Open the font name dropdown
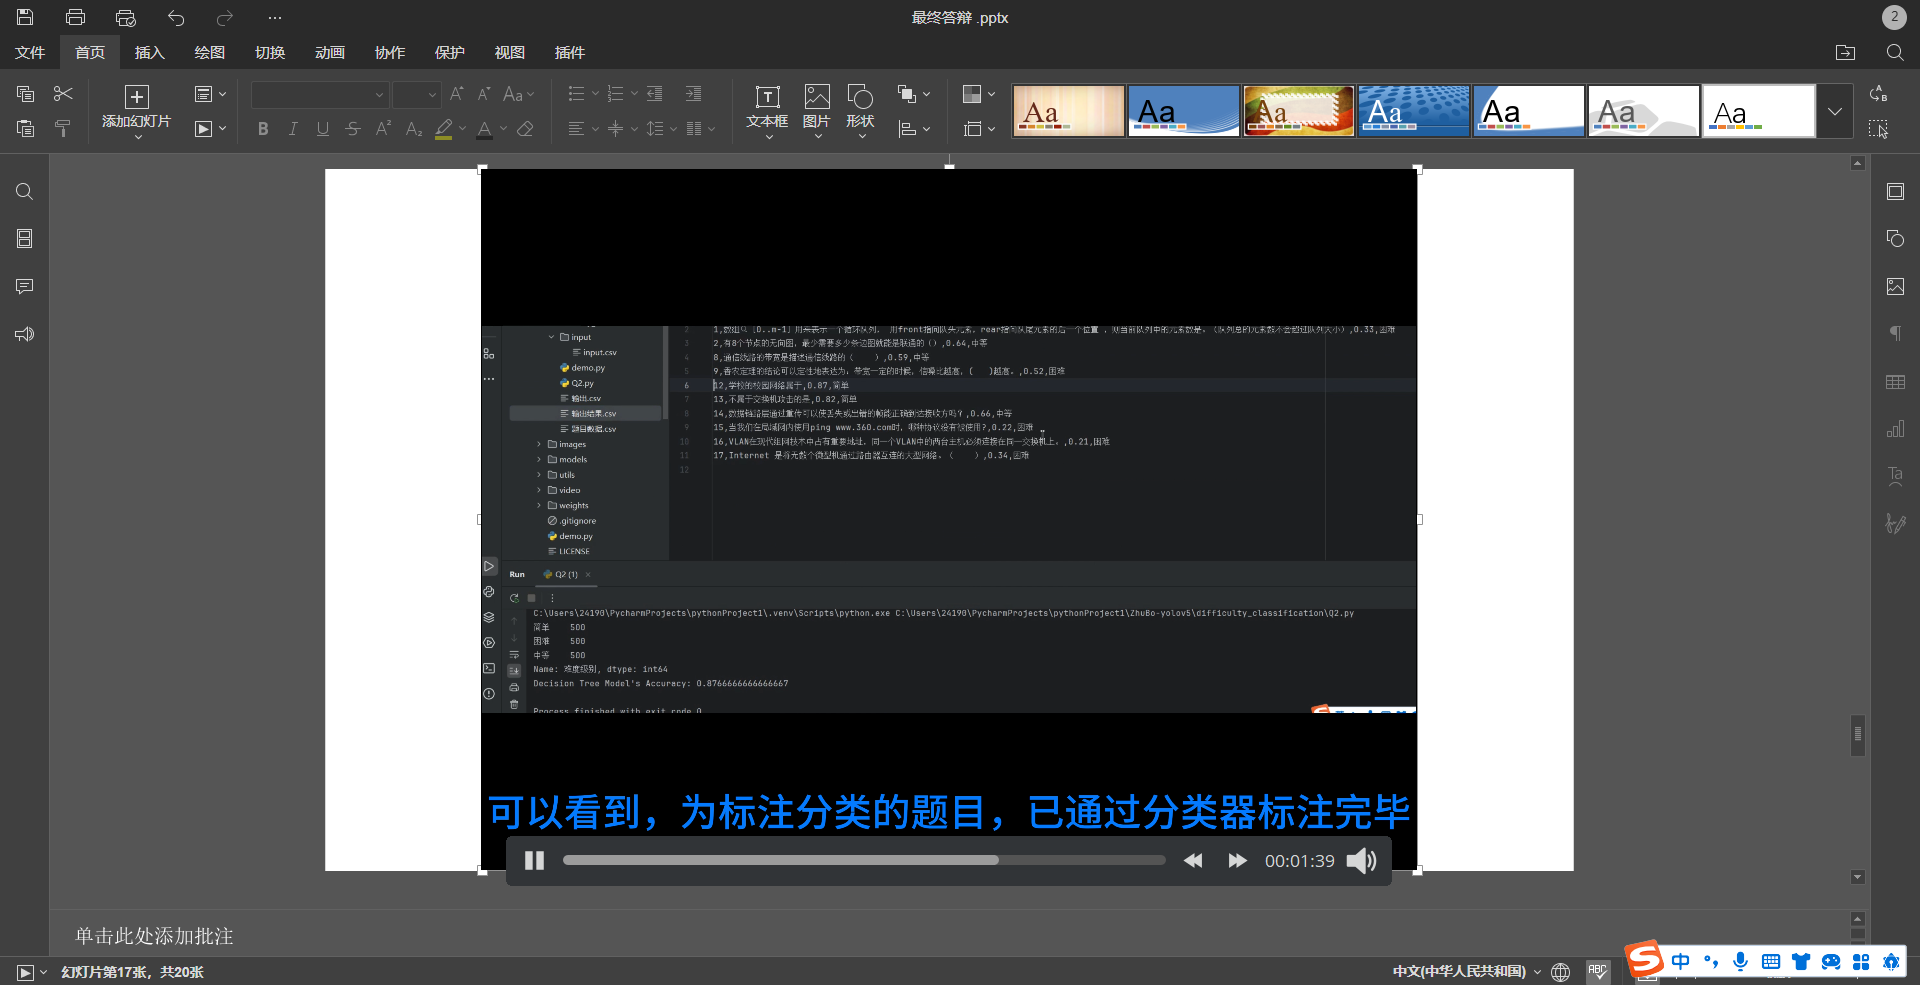 point(379,95)
